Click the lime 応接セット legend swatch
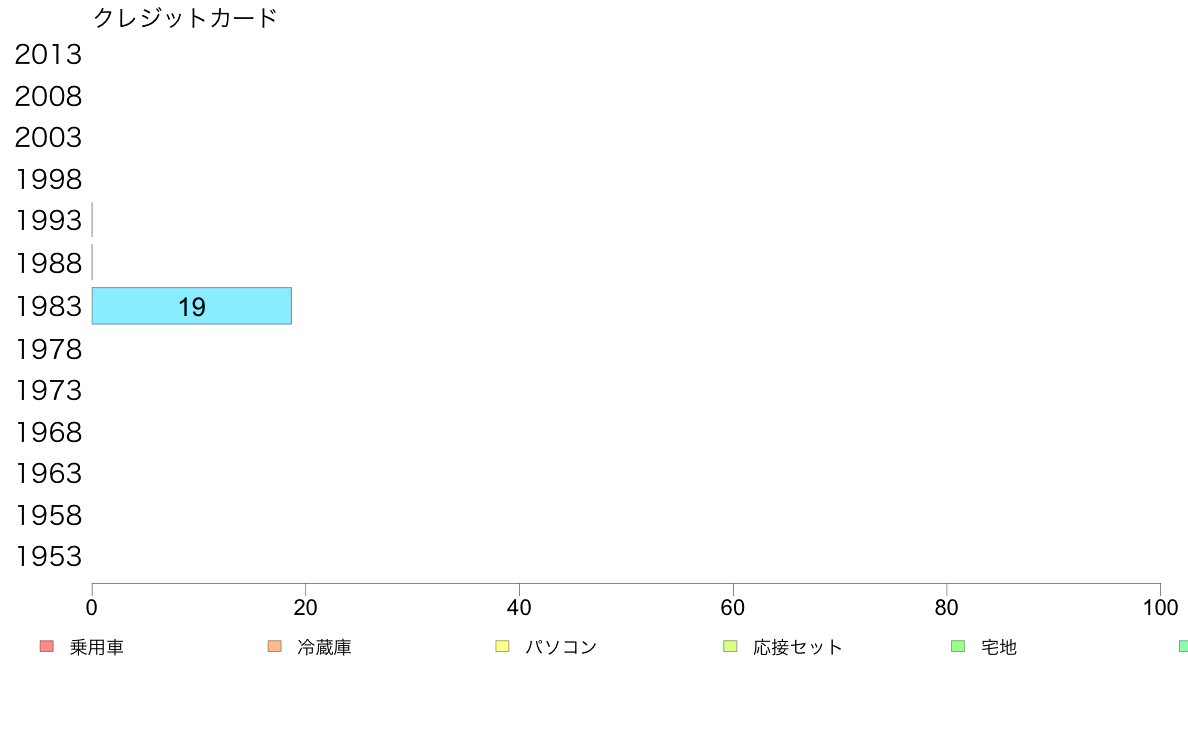1188x736 pixels. (730, 647)
